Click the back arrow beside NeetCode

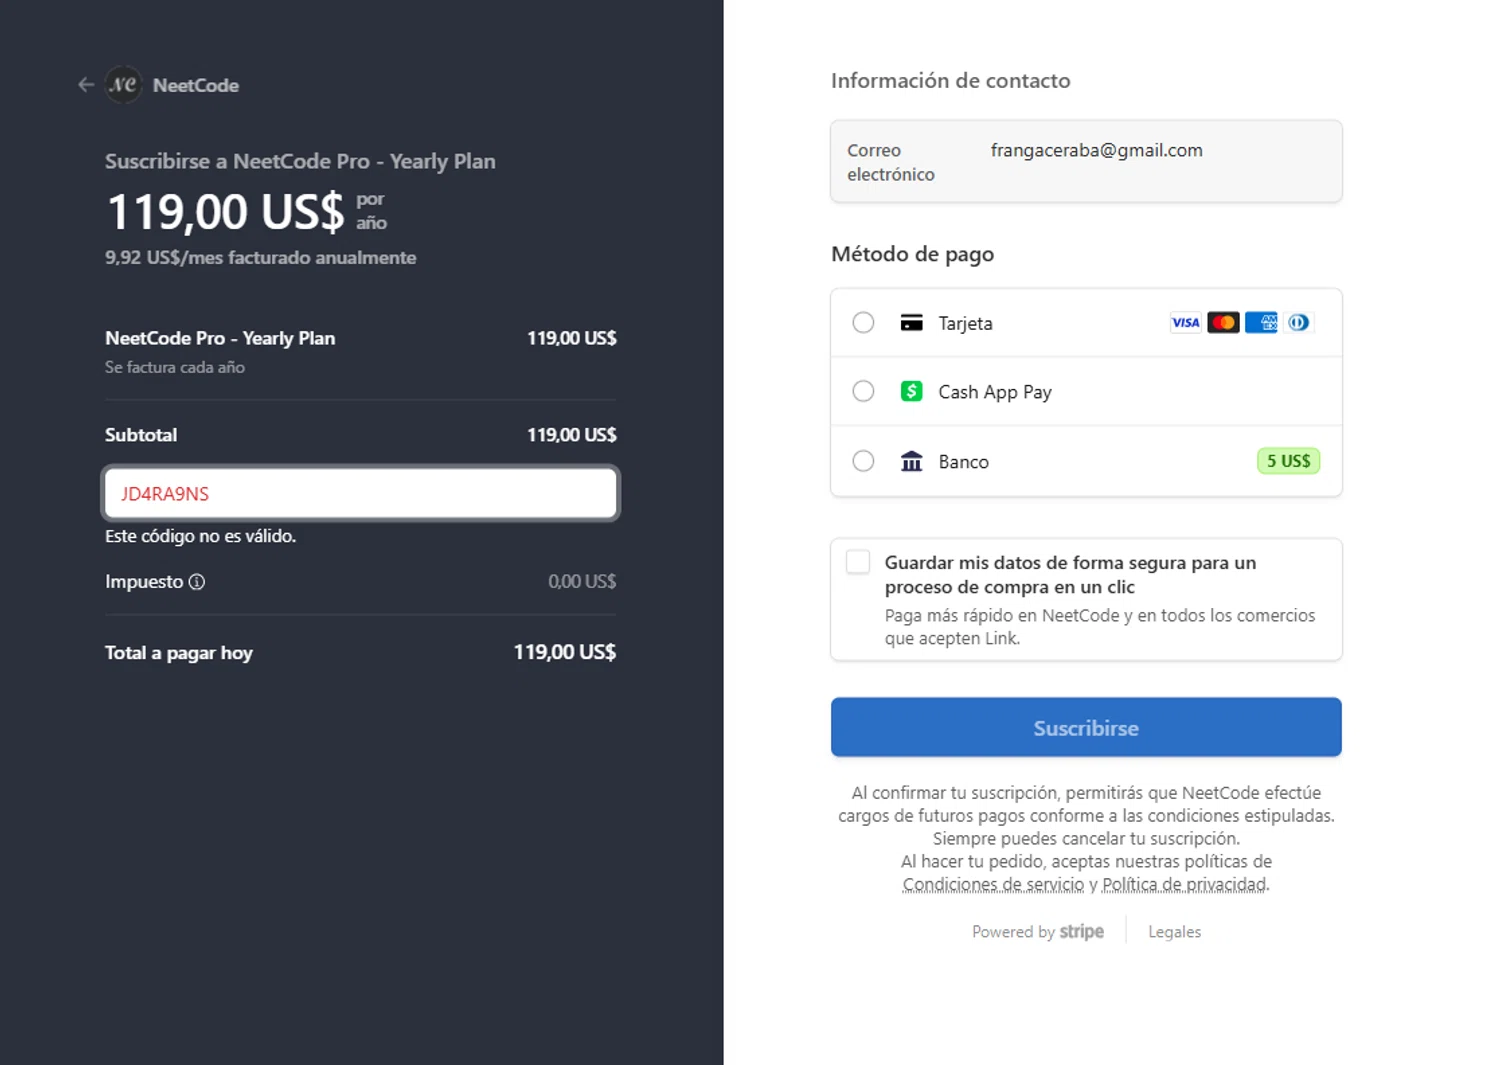(86, 85)
